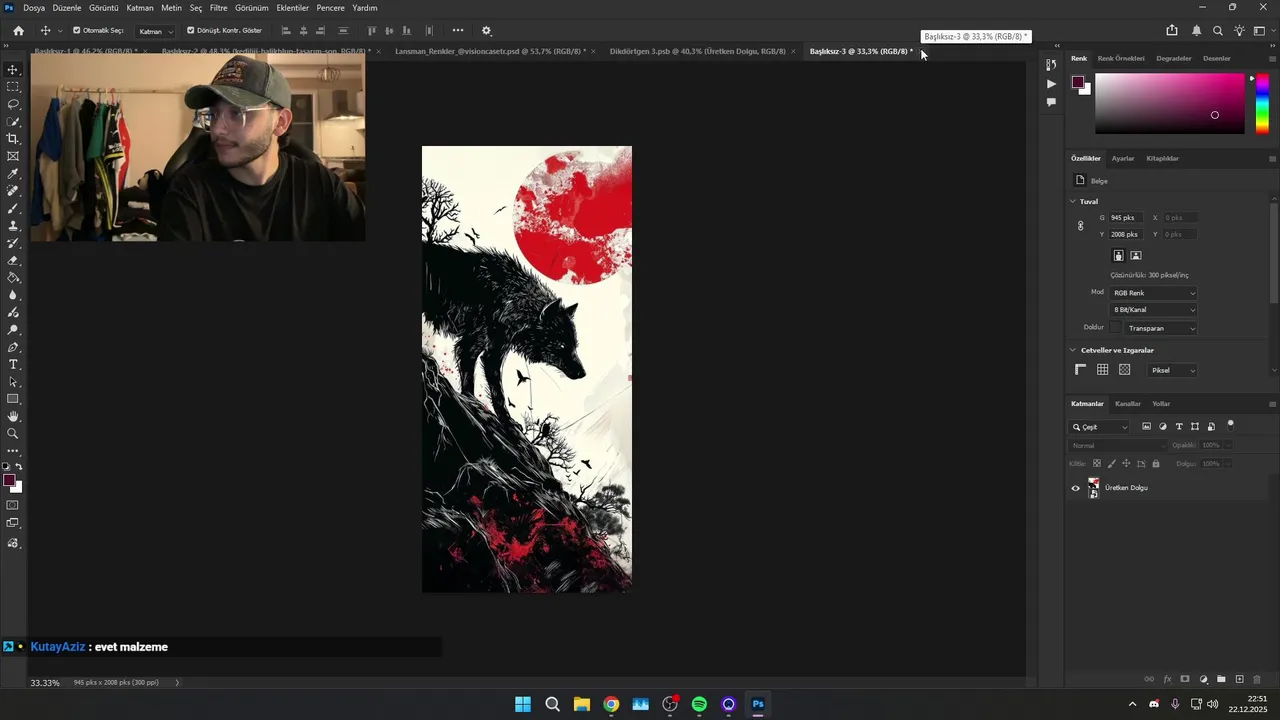Viewport: 1280px width, 720px height.
Task: Collapse the Tuval section
Action: click(x=1073, y=201)
